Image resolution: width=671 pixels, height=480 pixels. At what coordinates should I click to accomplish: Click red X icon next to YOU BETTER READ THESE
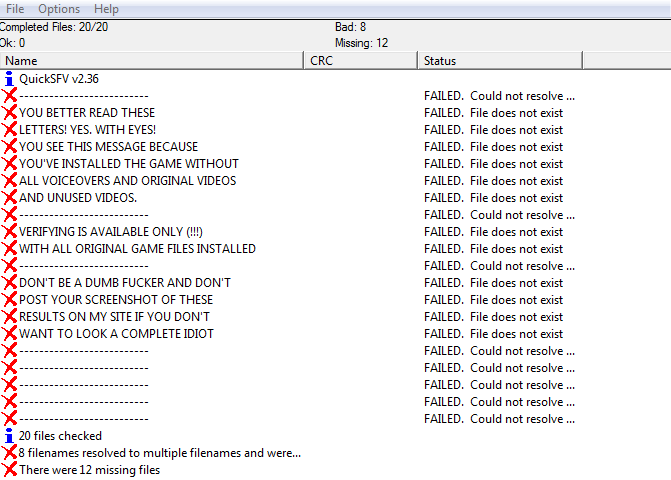pyautogui.click(x=10, y=113)
